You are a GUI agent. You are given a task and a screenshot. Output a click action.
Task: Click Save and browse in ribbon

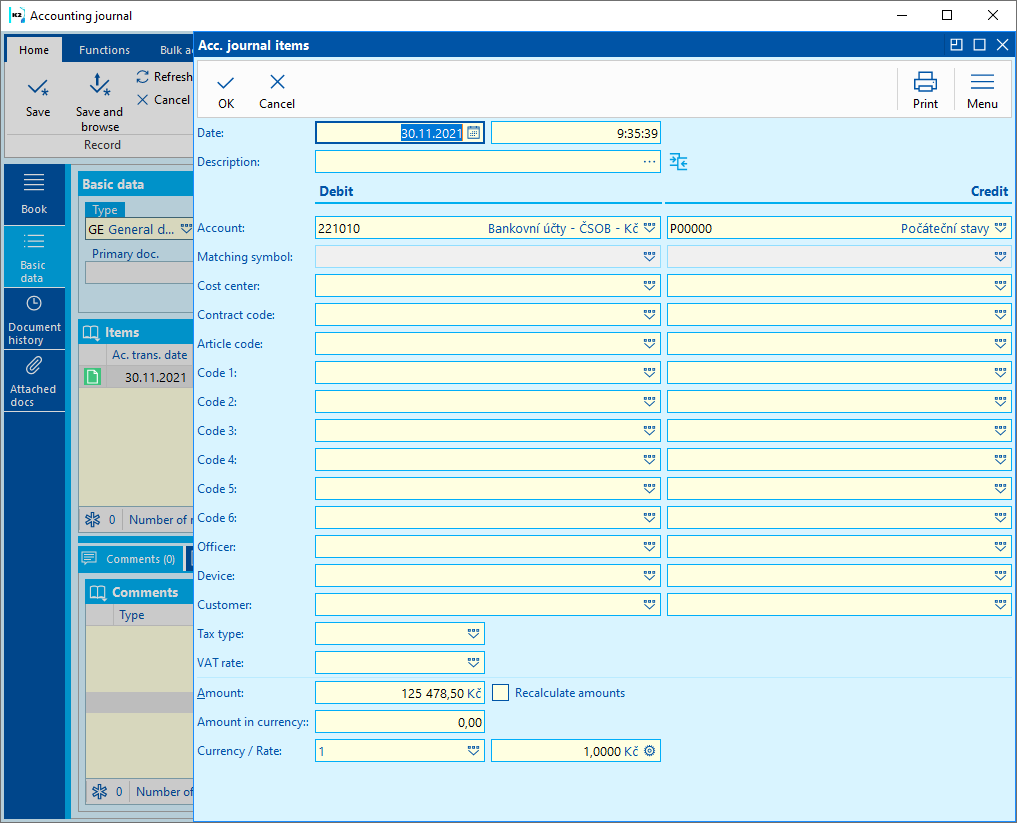point(100,101)
